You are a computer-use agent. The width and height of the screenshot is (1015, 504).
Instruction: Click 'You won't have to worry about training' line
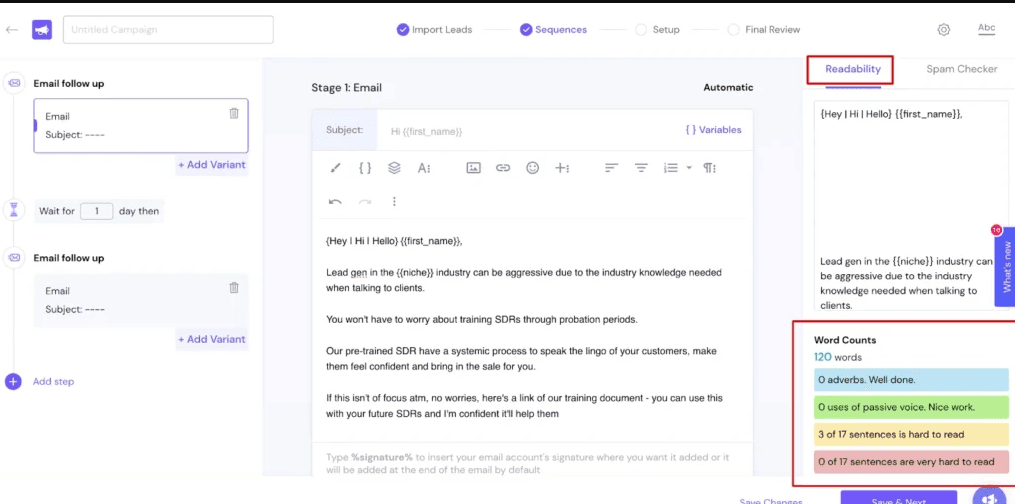(x=482, y=320)
